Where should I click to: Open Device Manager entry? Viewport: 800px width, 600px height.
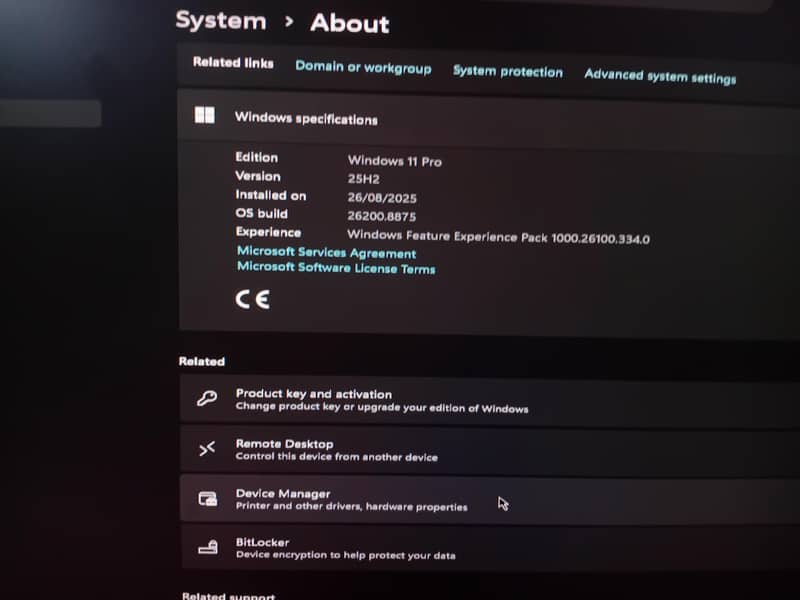click(490, 499)
